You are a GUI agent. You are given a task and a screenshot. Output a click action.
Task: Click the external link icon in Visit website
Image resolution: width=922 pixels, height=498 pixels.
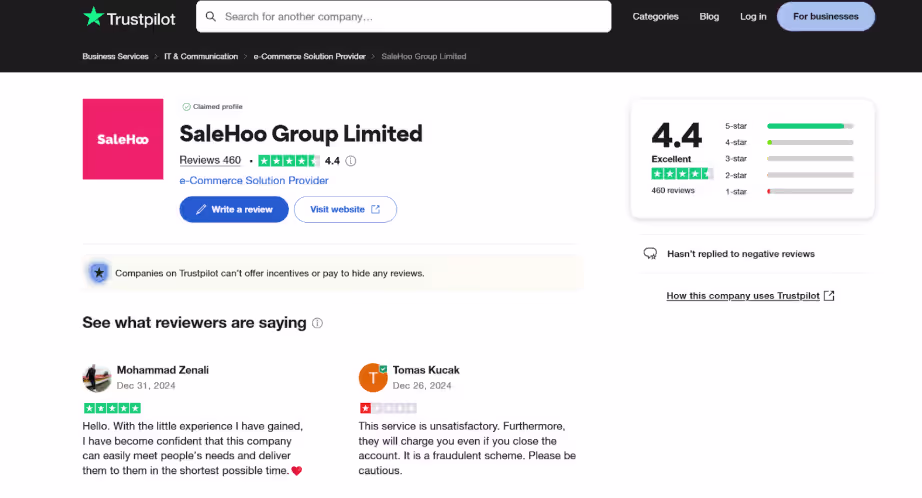pyautogui.click(x=375, y=209)
